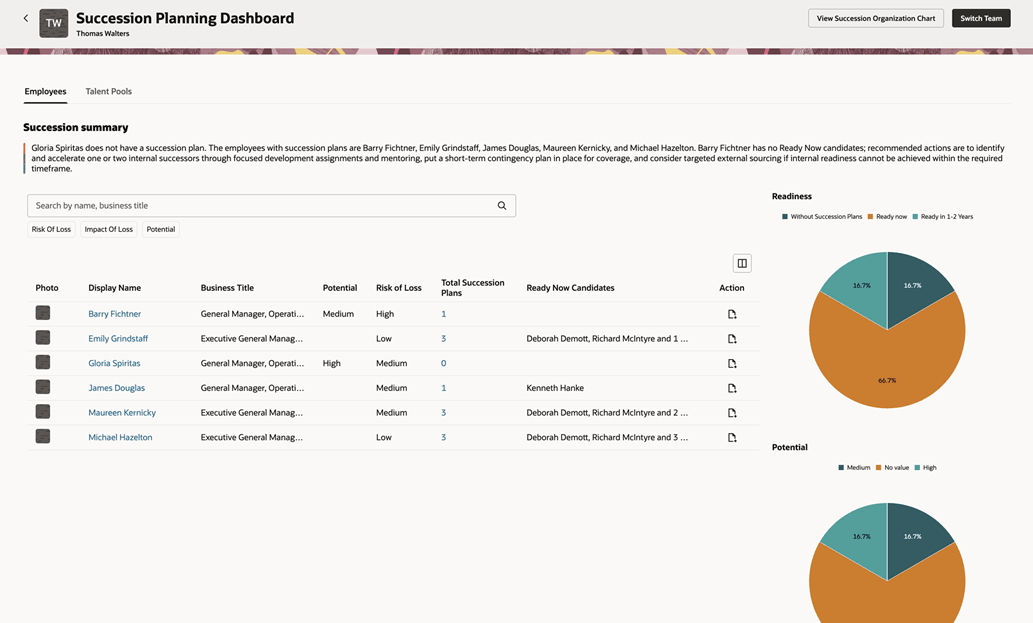Screen dimensions: 1033x623
Task: Switch to the Talent Pools tab
Action: click(x=108, y=91)
